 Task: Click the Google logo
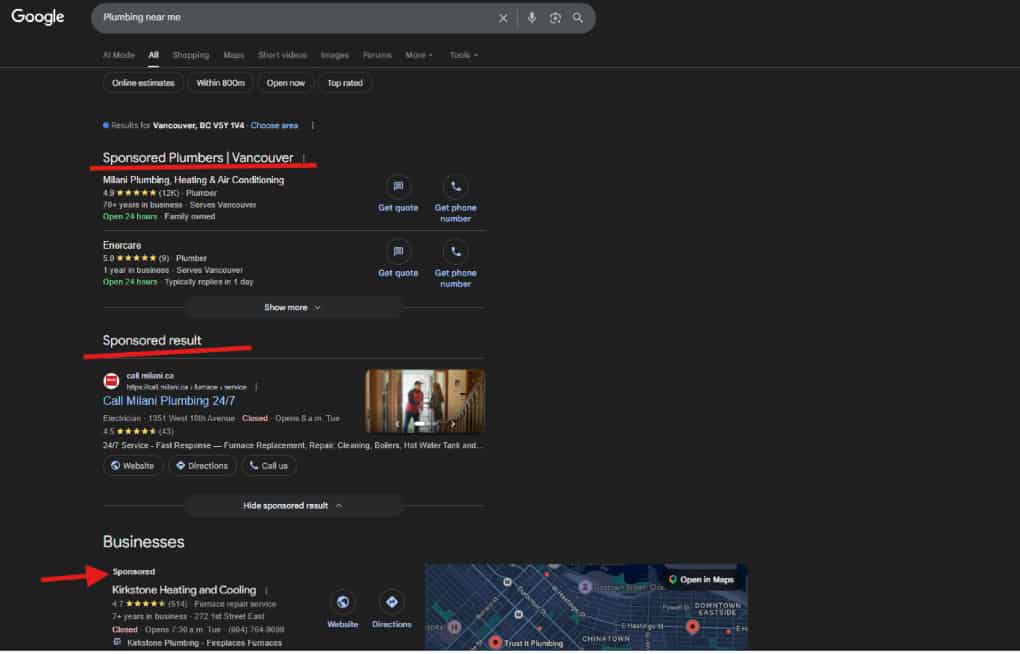[37, 16]
